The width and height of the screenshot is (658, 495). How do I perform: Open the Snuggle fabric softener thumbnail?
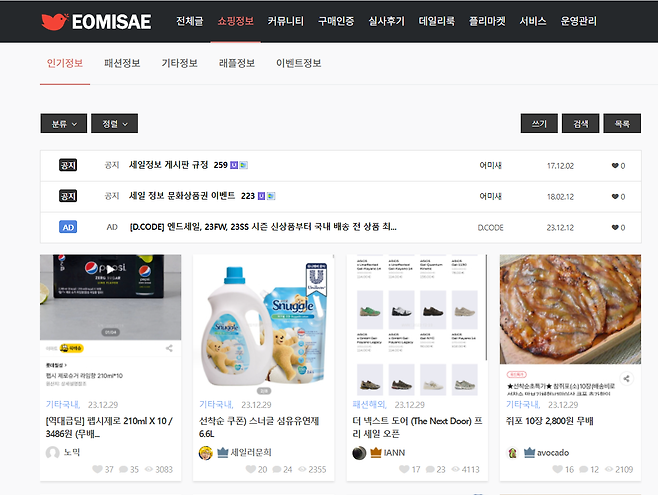coord(264,325)
